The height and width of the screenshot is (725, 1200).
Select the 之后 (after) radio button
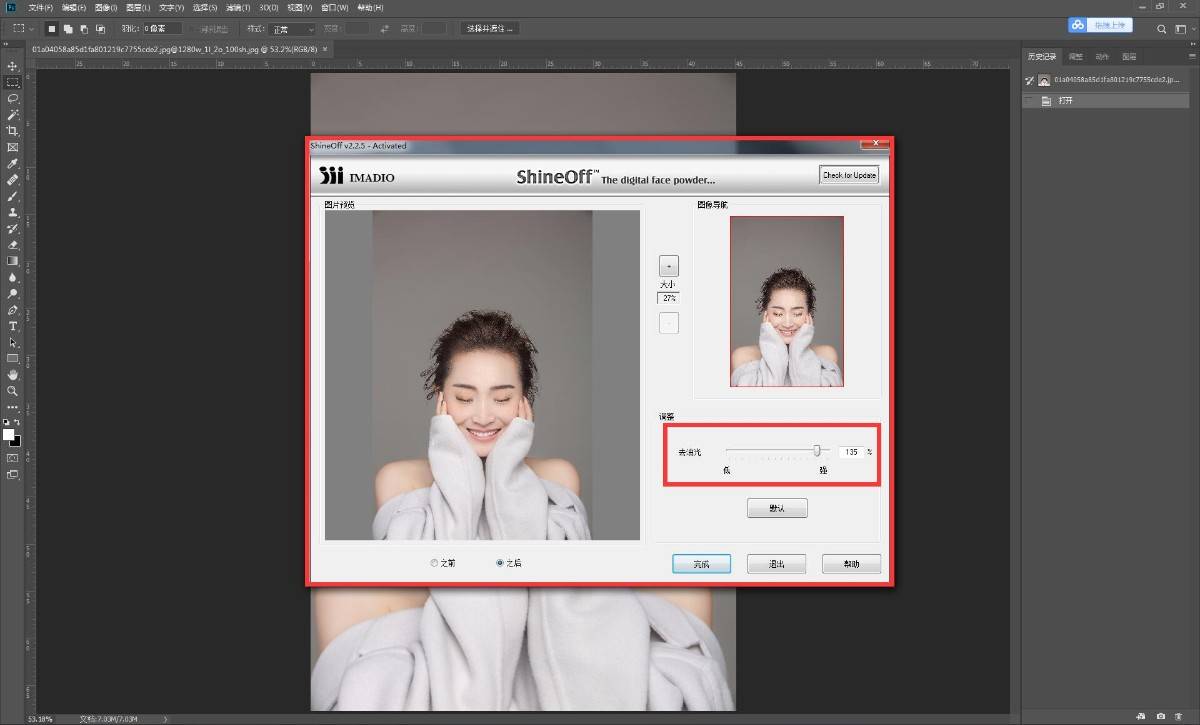(x=500, y=563)
